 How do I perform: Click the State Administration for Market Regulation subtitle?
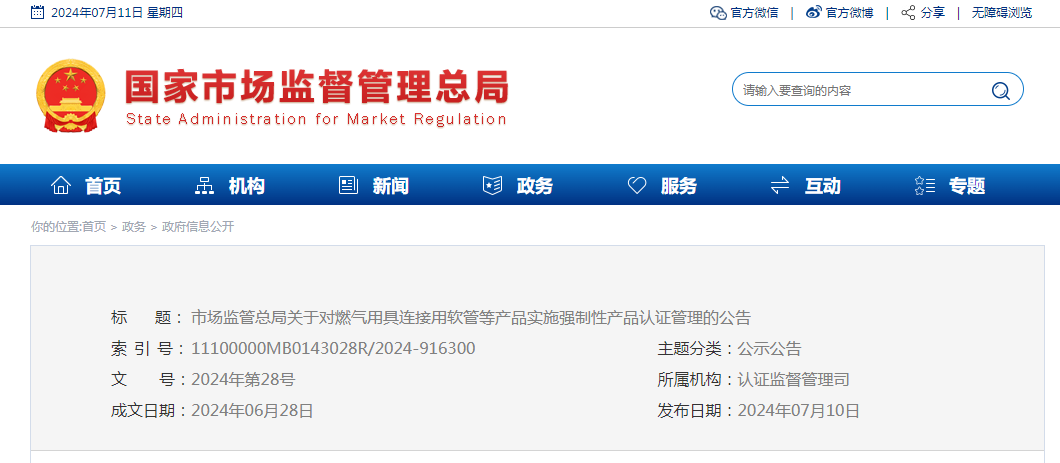coord(316,120)
